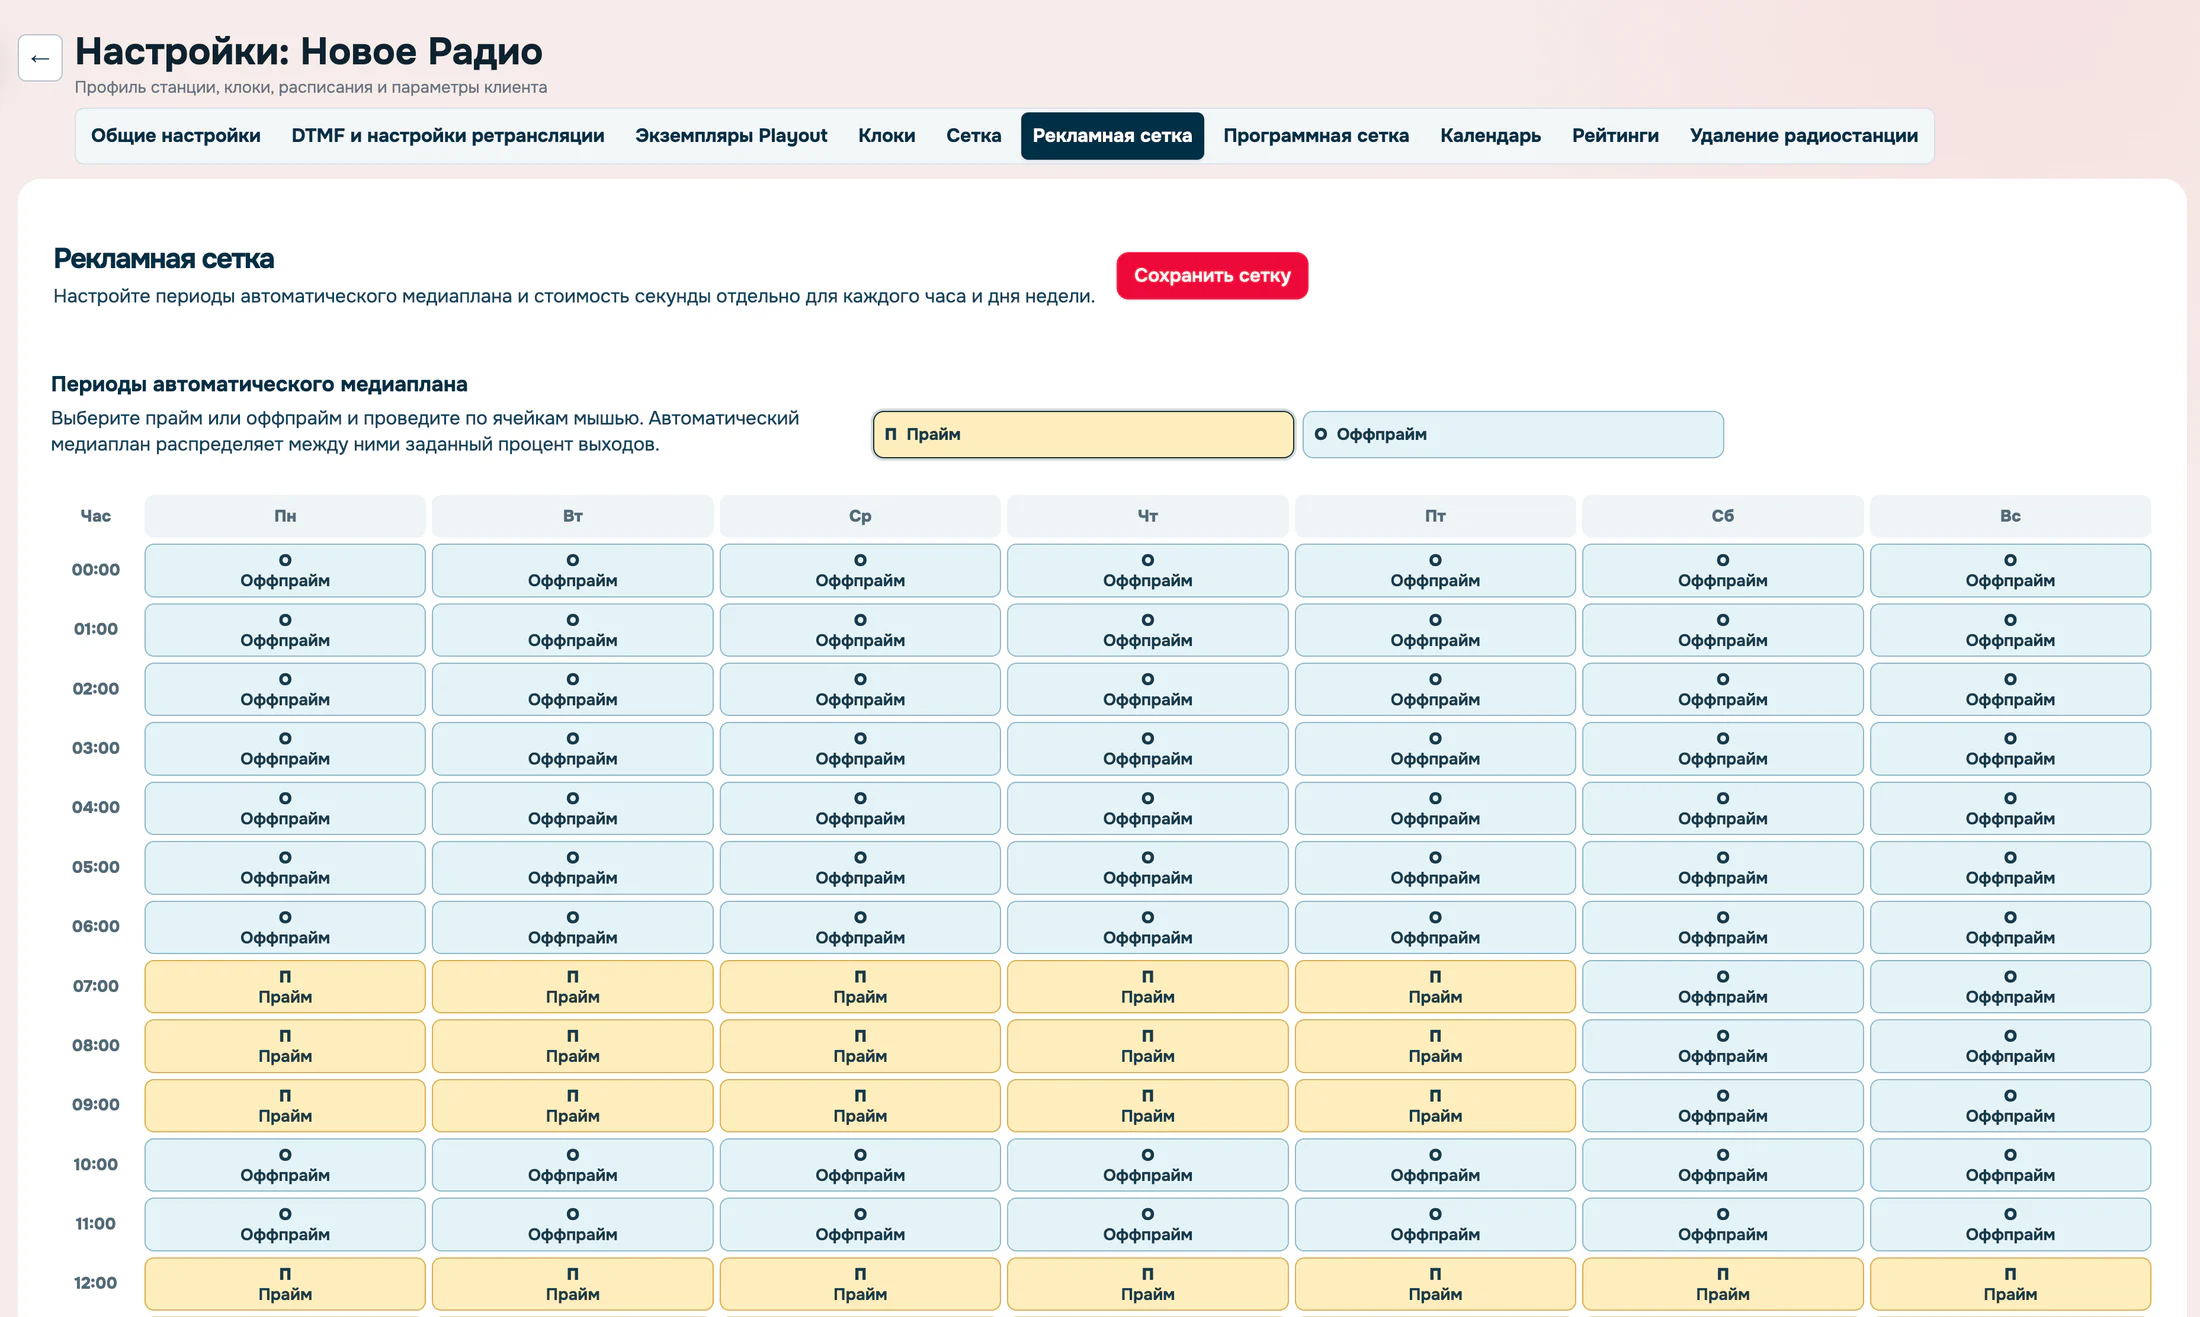Open Удаление радиостанции tab
This screenshot has height=1317, width=2200.
click(1804, 136)
